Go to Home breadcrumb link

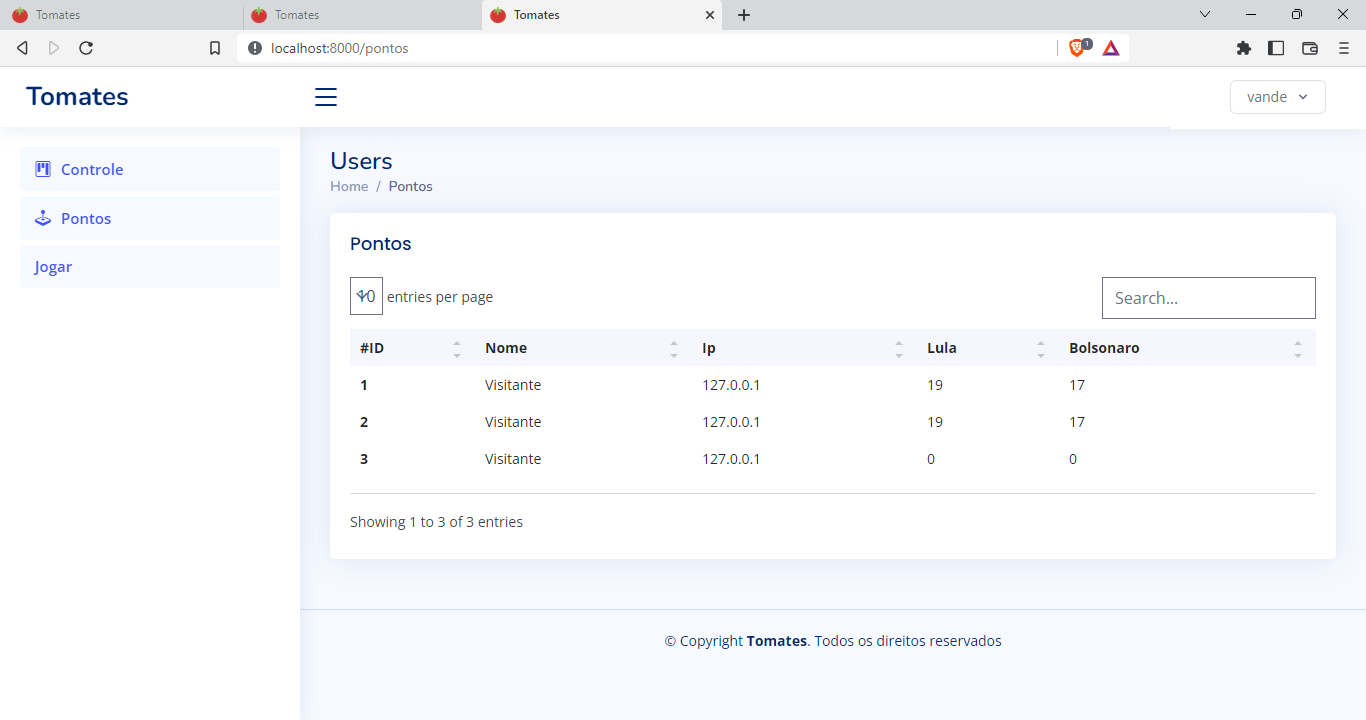[349, 186]
